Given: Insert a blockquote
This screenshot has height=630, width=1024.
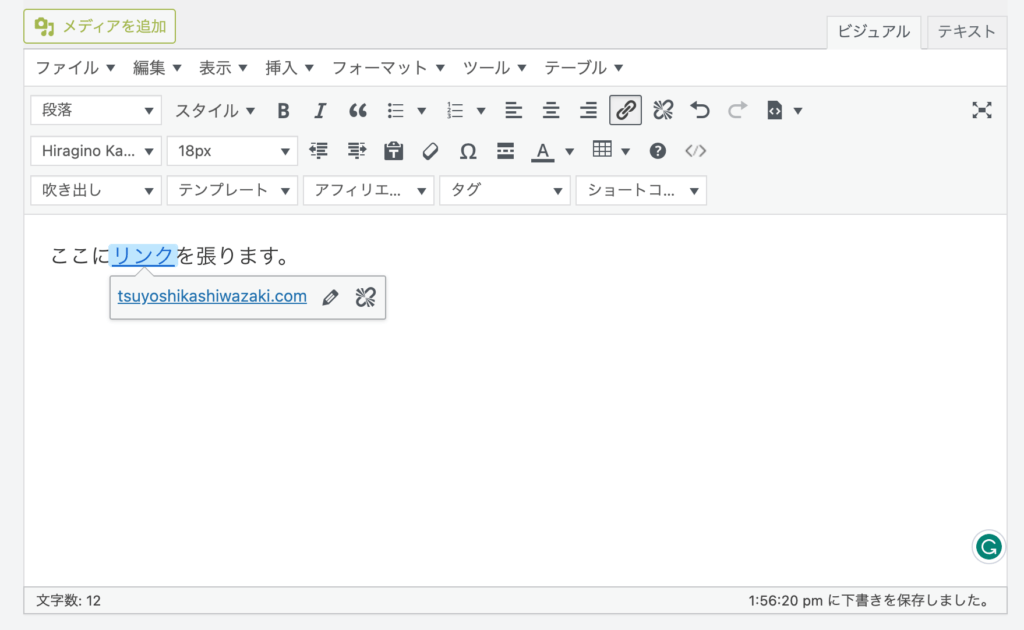Looking at the screenshot, I should 357,110.
